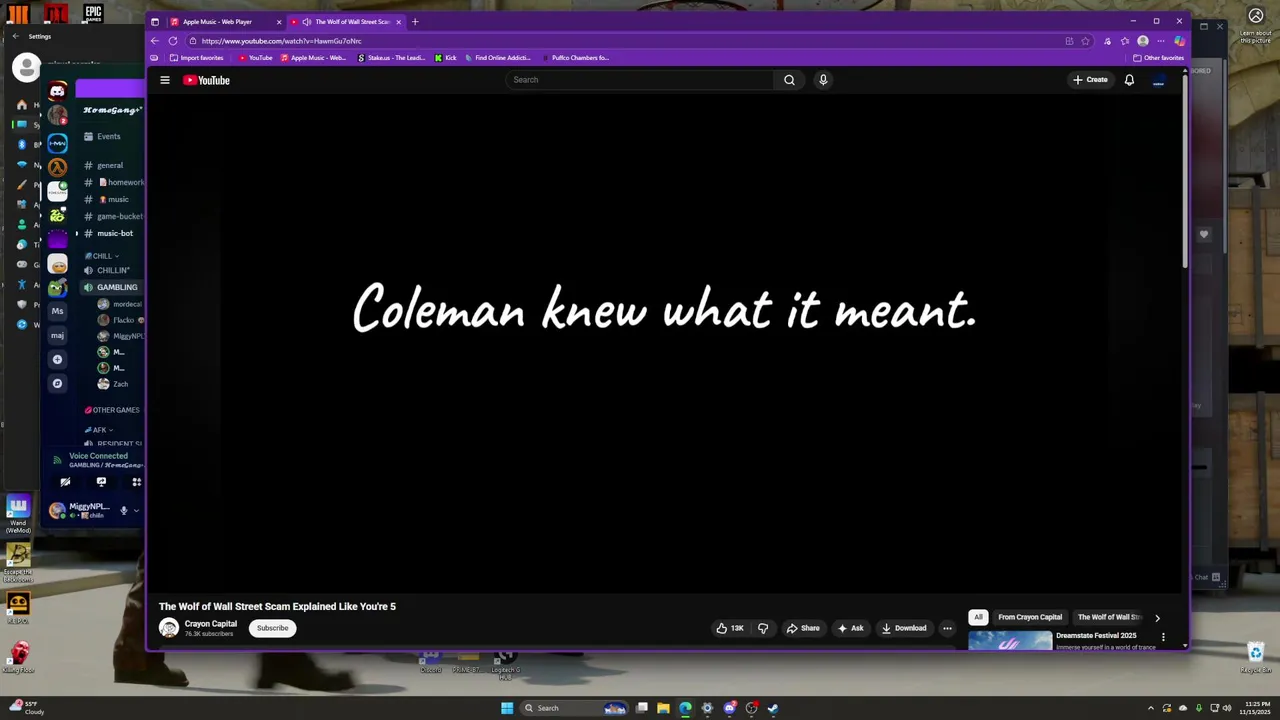Select The Wolf of Wall Street chip
The width and height of the screenshot is (1280, 720).
[x=1109, y=617]
